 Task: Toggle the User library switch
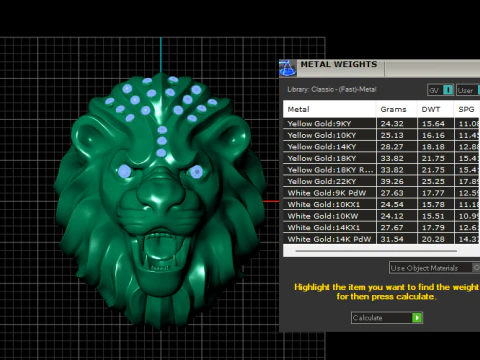click(x=479, y=90)
